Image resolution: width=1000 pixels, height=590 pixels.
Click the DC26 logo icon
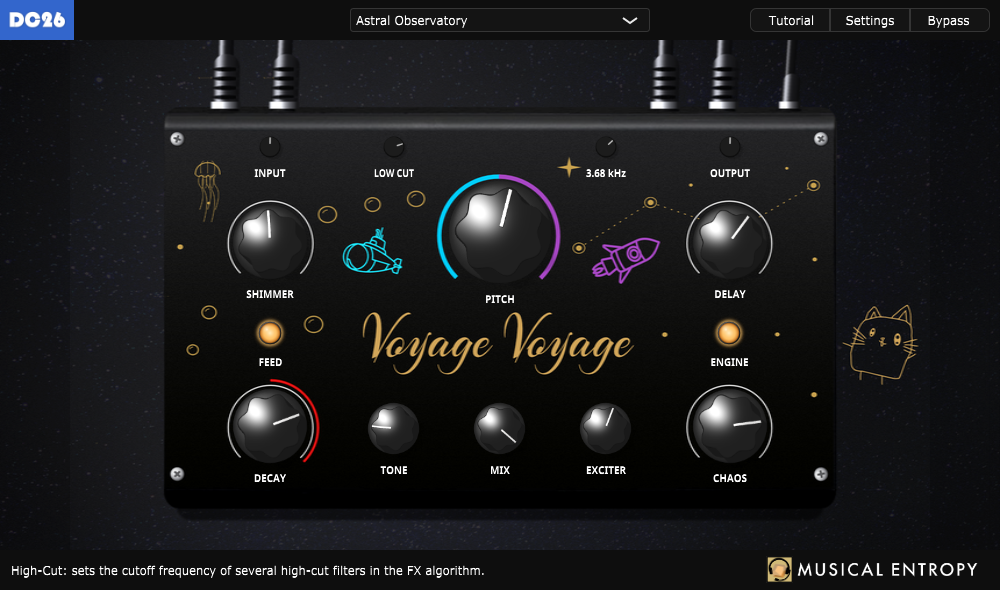click(37, 20)
